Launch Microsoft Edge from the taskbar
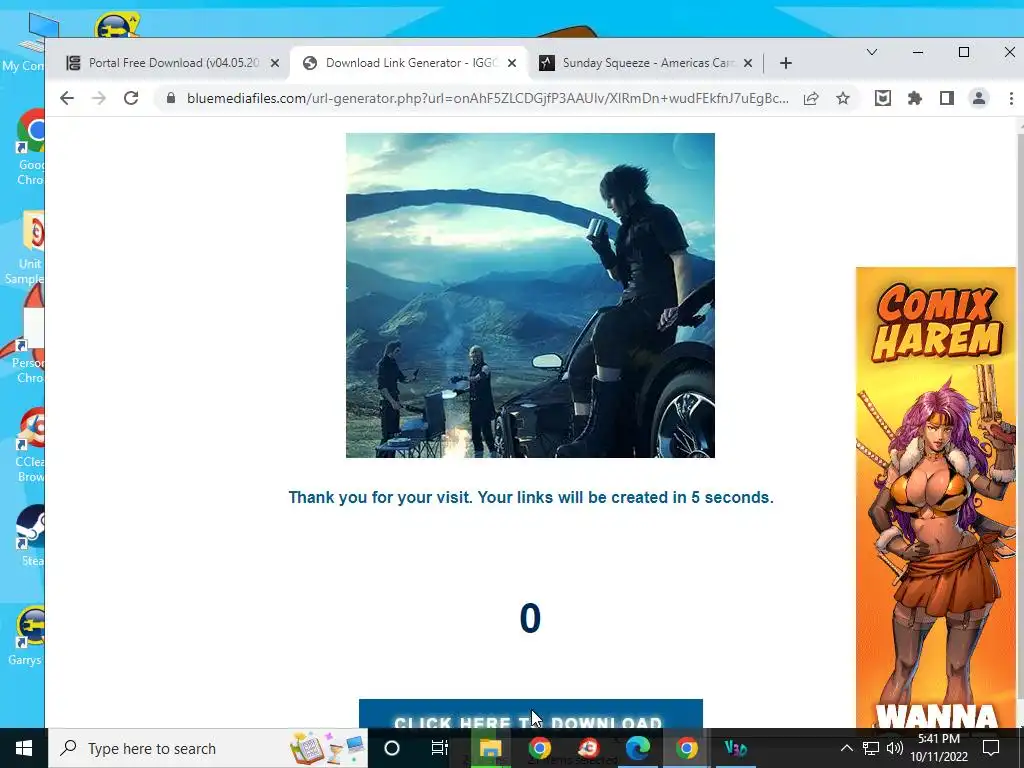This screenshot has width=1024, height=768. coord(637,748)
